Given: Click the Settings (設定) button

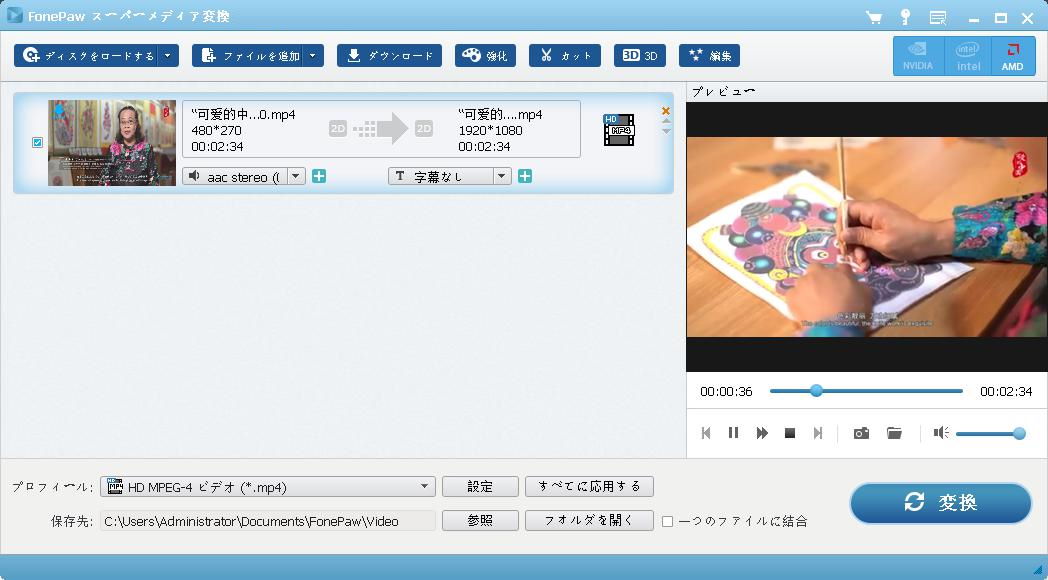Looking at the screenshot, I should coord(480,486).
